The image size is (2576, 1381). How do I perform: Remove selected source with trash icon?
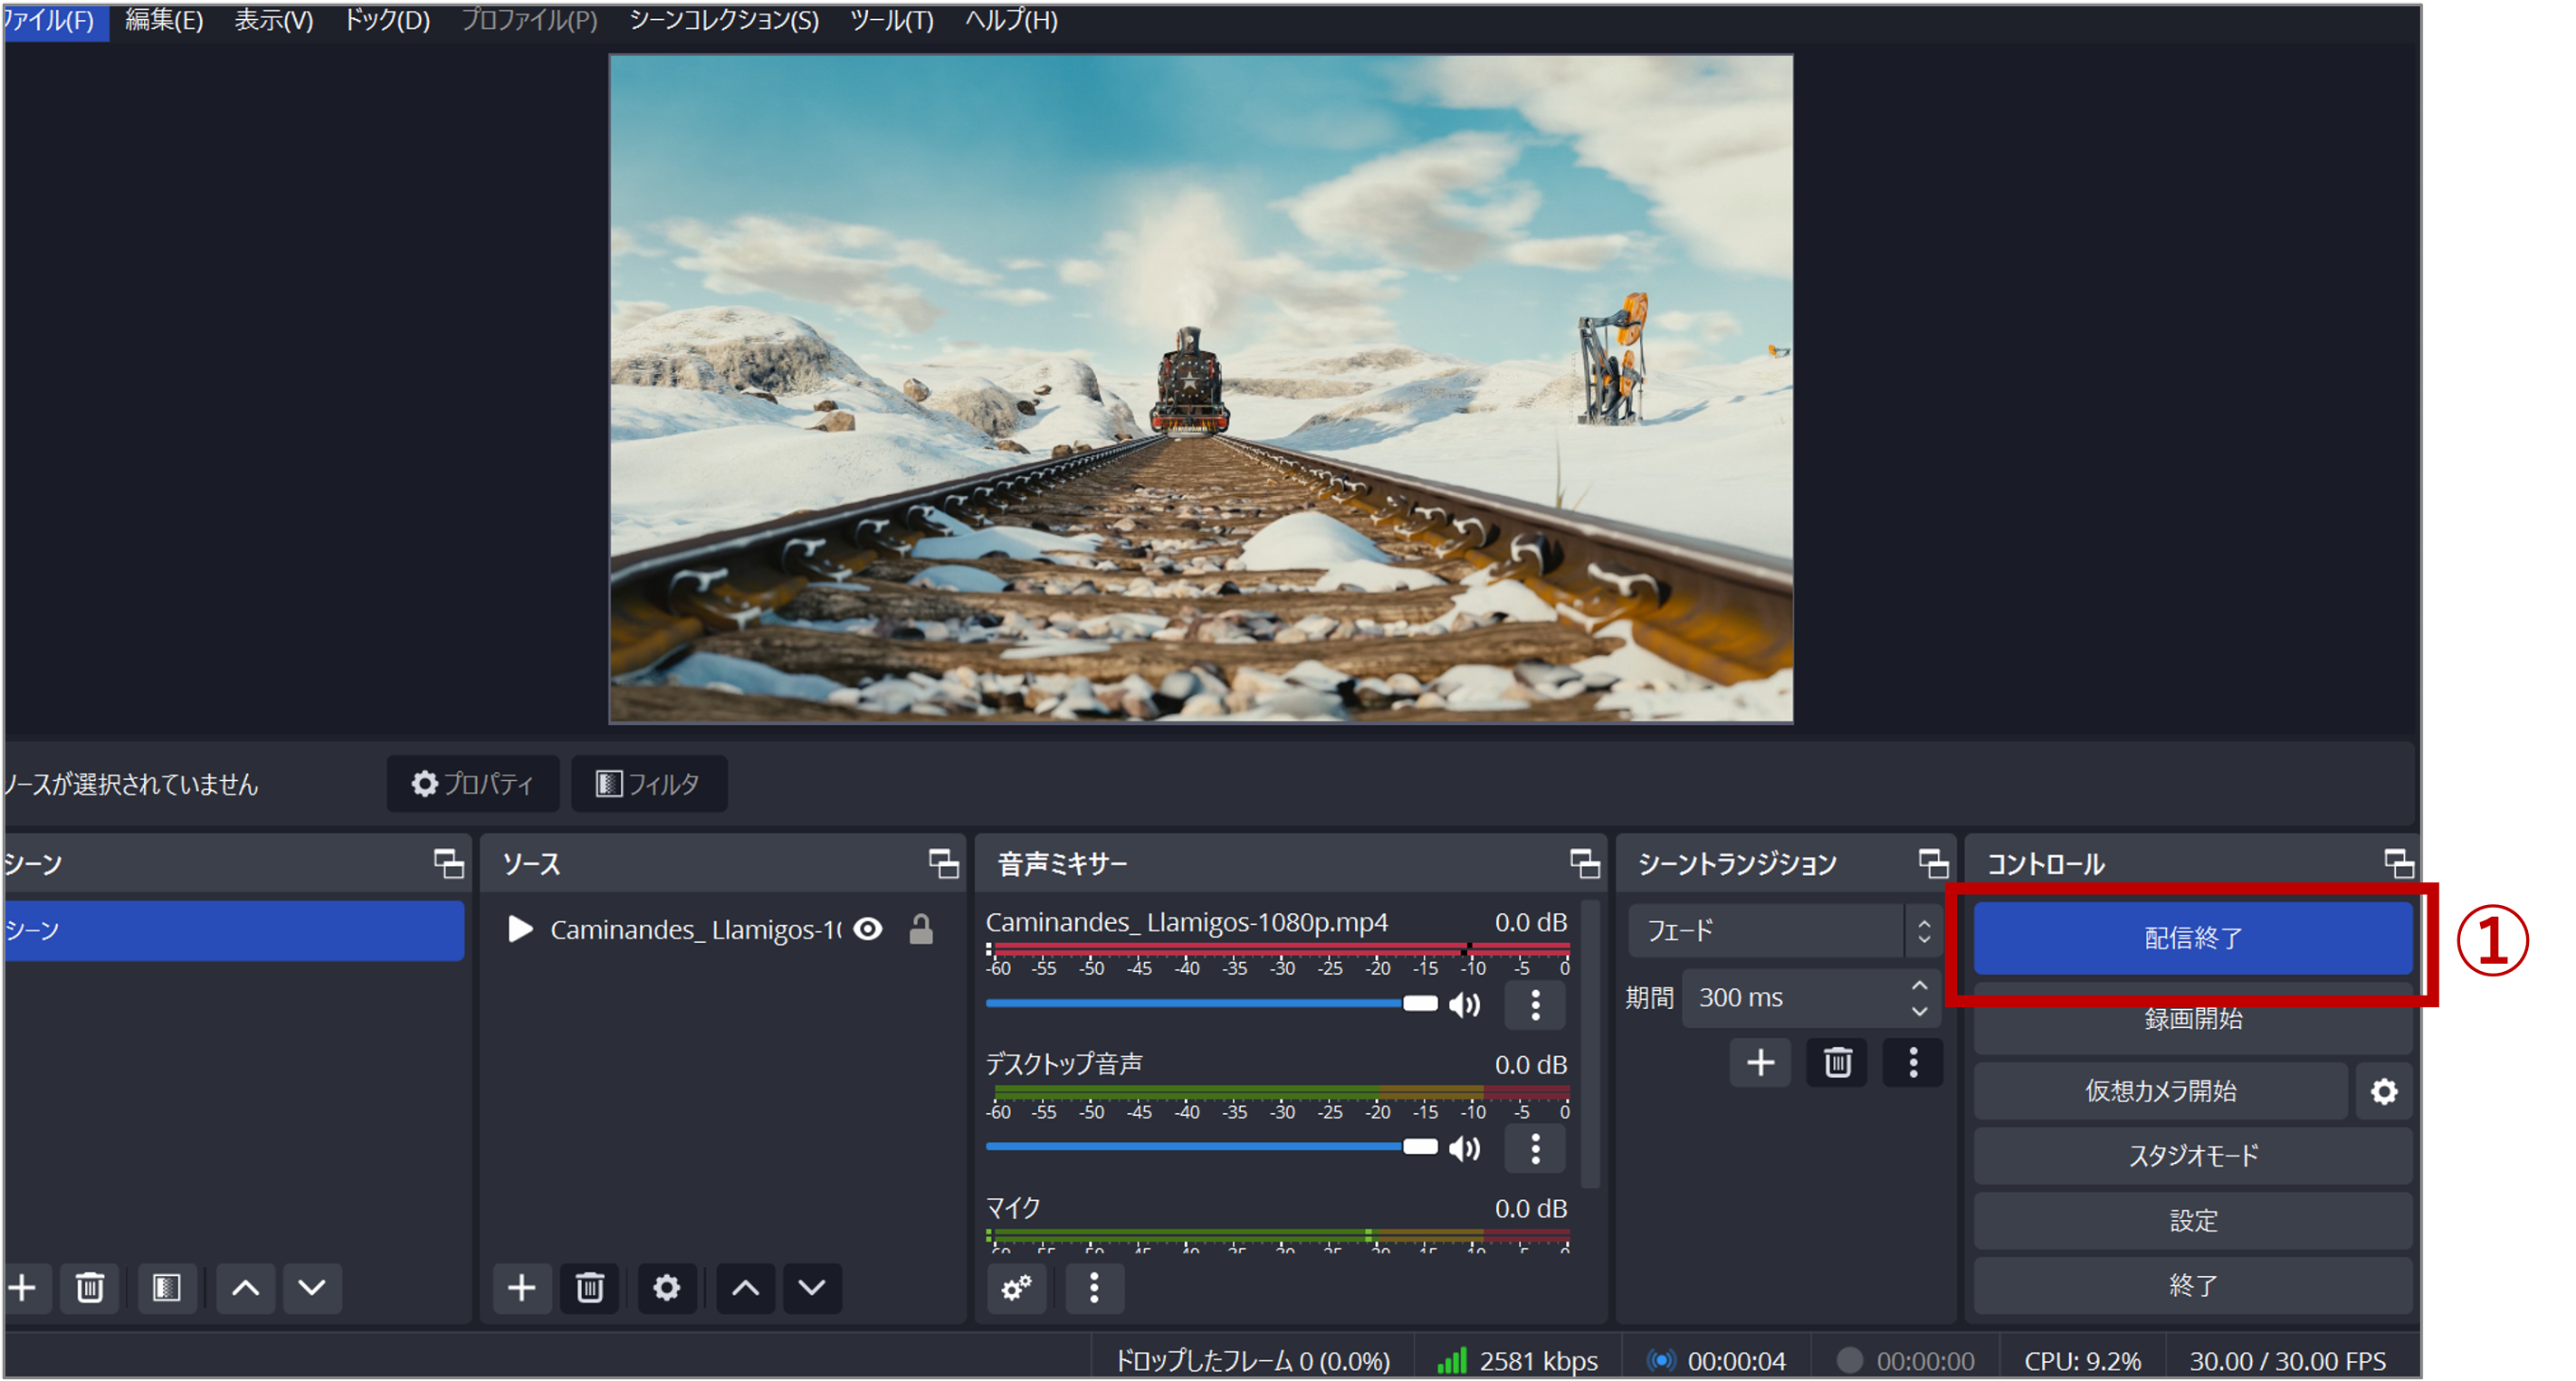(x=589, y=1287)
